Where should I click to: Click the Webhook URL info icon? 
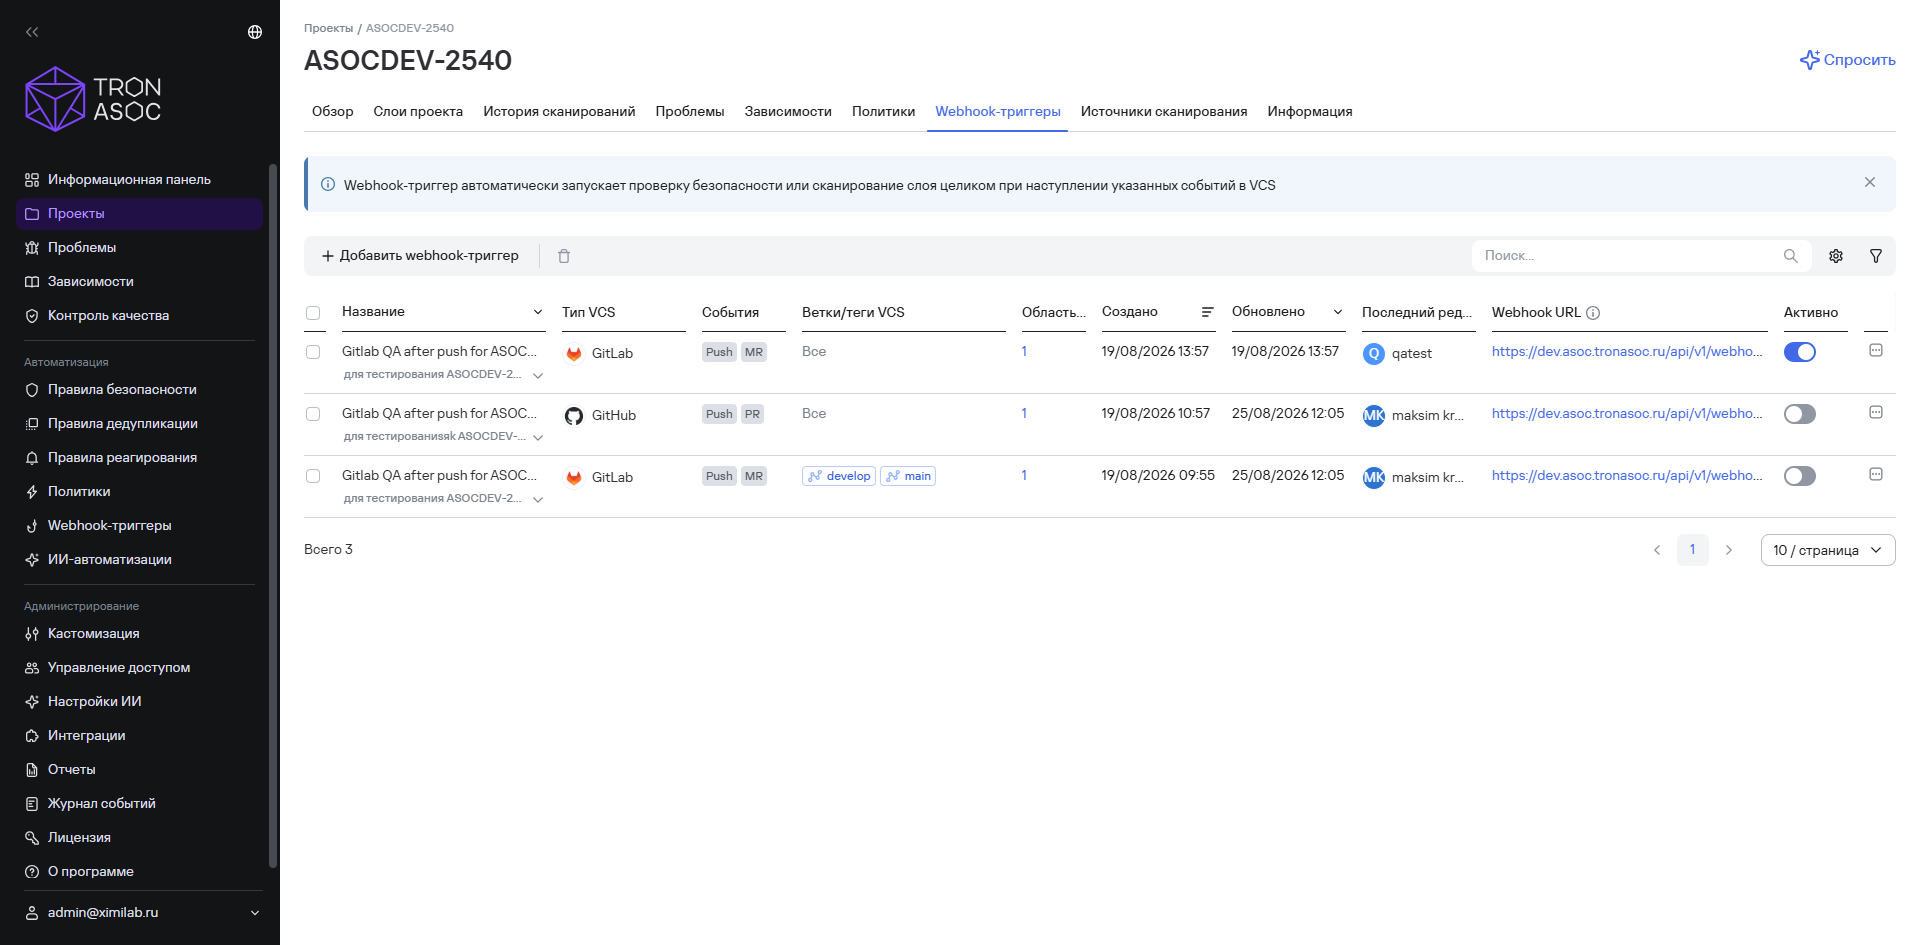1593,313
